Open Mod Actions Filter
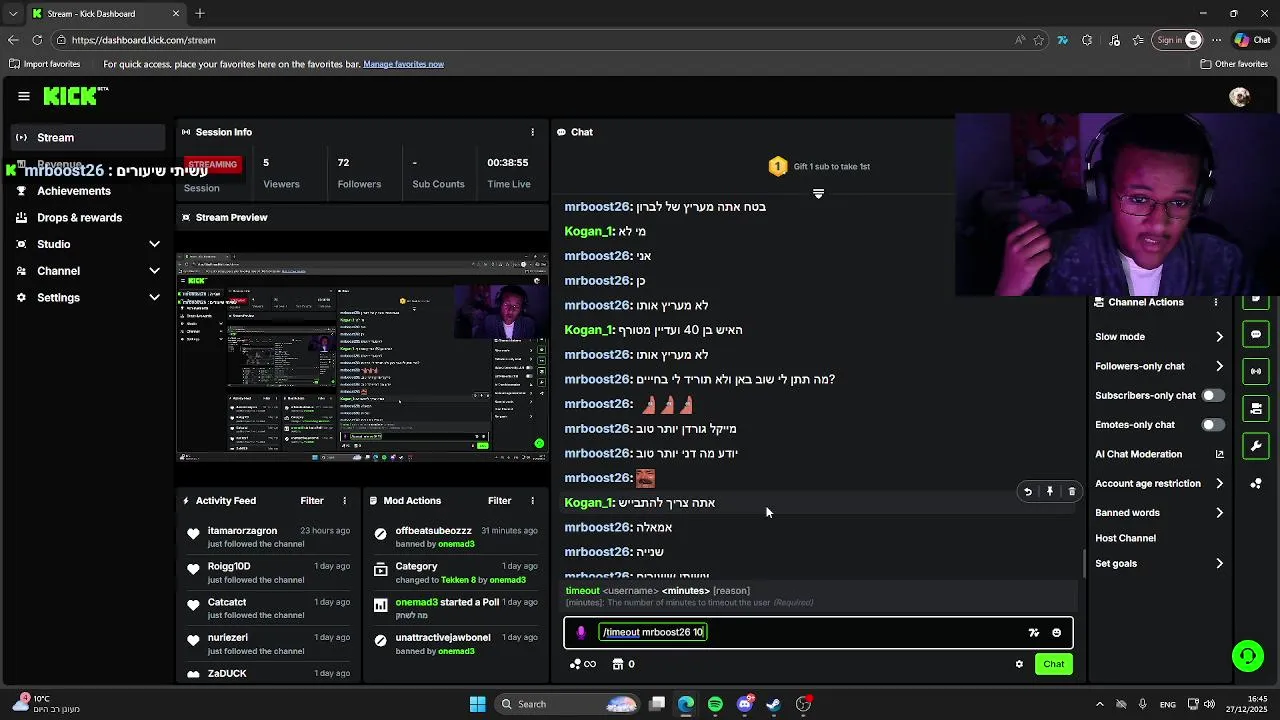The width and height of the screenshot is (1280, 720). (x=499, y=501)
